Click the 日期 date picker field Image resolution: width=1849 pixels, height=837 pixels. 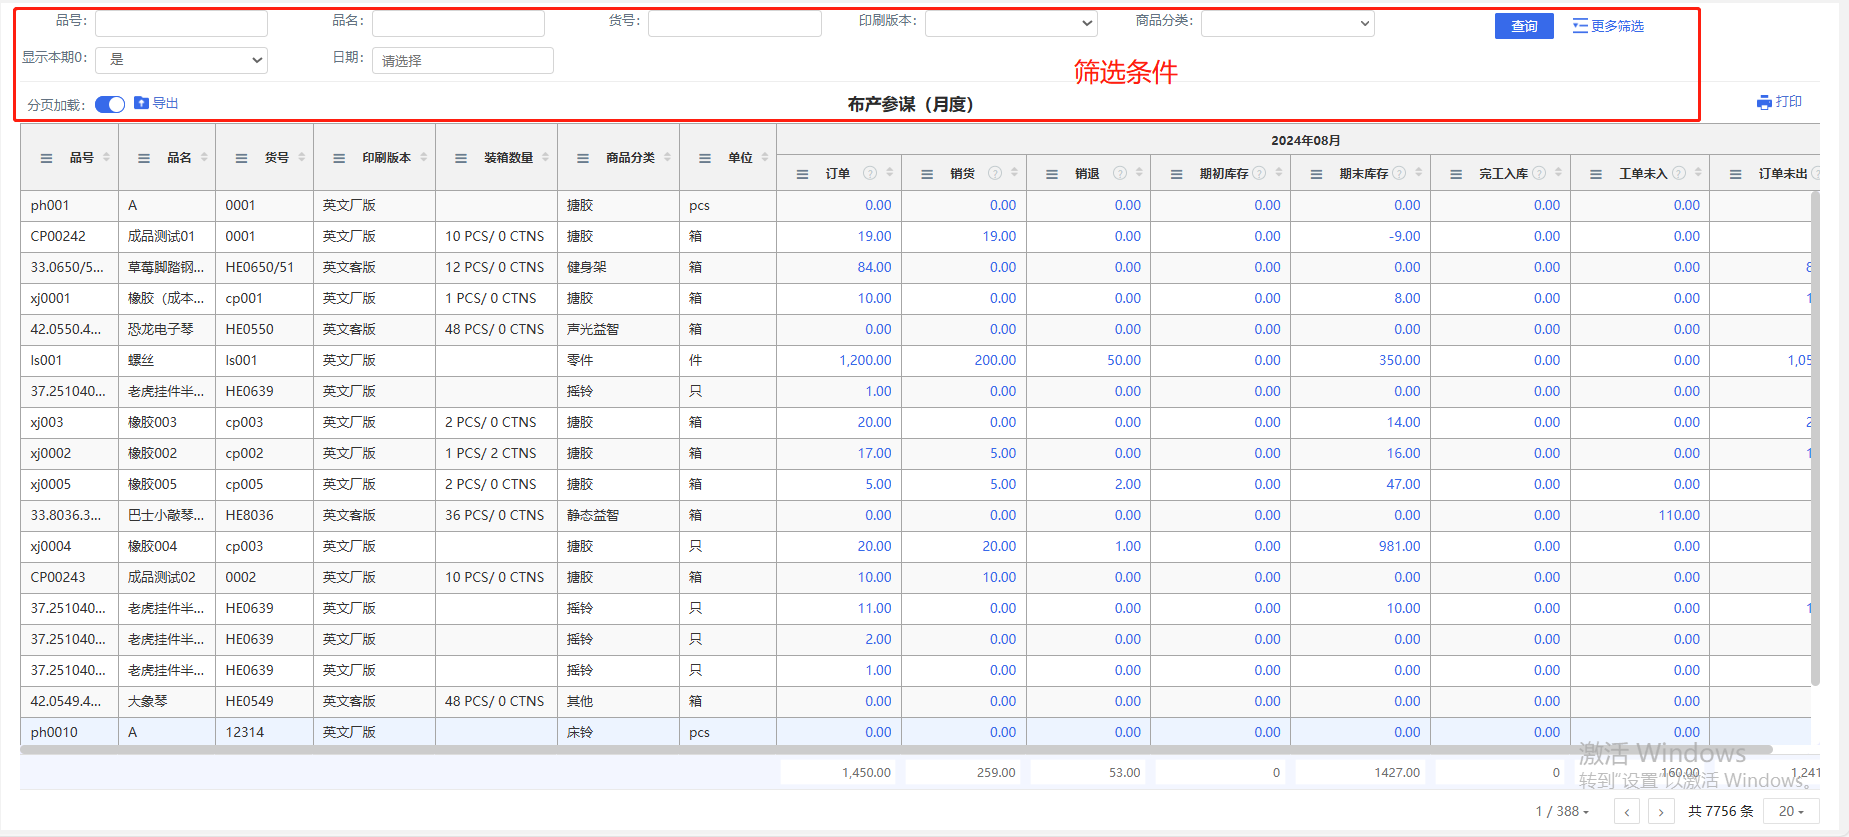pyautogui.click(x=462, y=60)
